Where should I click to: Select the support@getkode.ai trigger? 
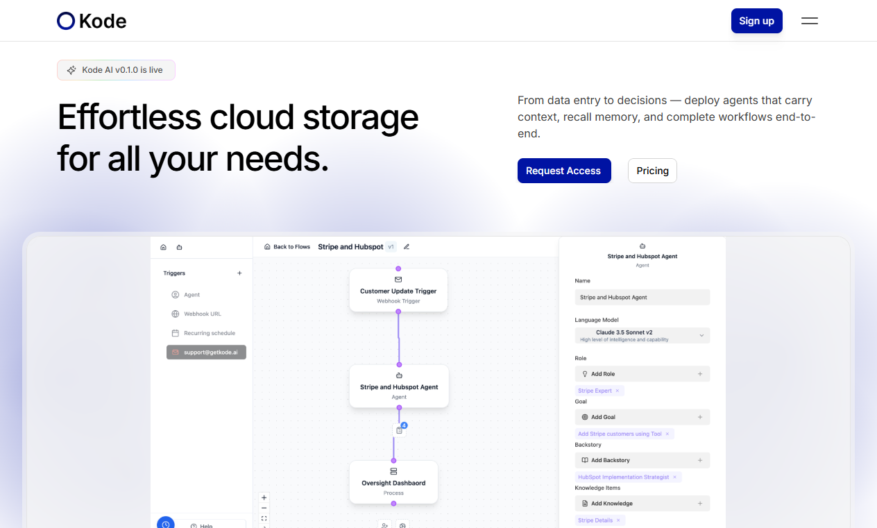206,352
